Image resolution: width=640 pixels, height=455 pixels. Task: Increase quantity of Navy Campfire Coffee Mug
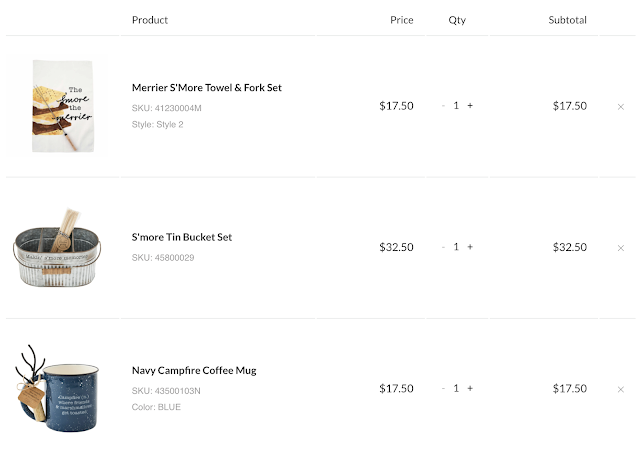(470, 388)
